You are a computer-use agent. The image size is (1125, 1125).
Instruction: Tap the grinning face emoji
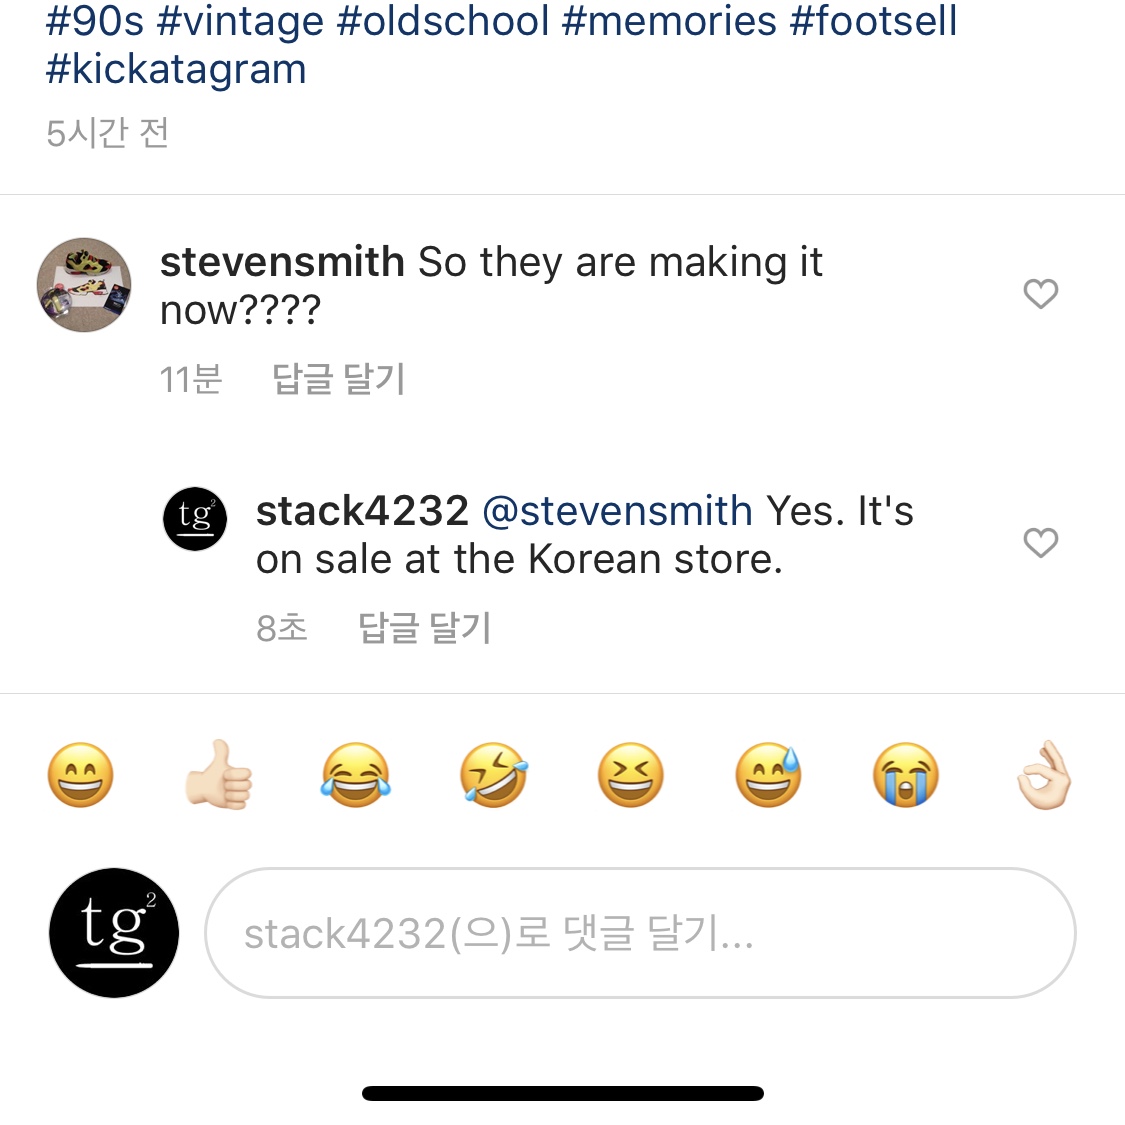tap(81, 775)
